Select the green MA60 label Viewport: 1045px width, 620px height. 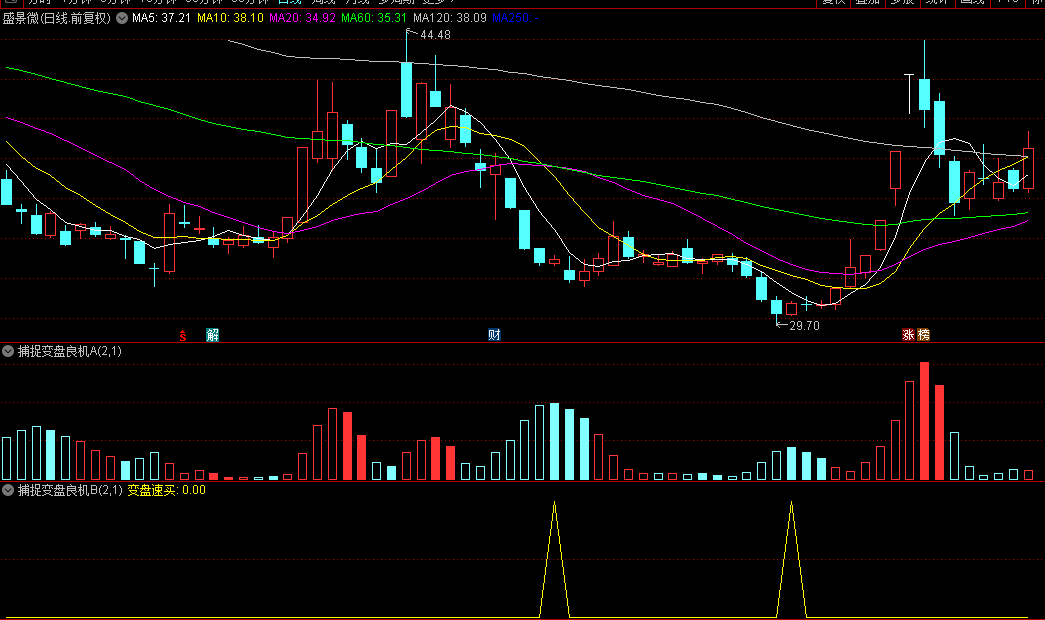coord(374,18)
